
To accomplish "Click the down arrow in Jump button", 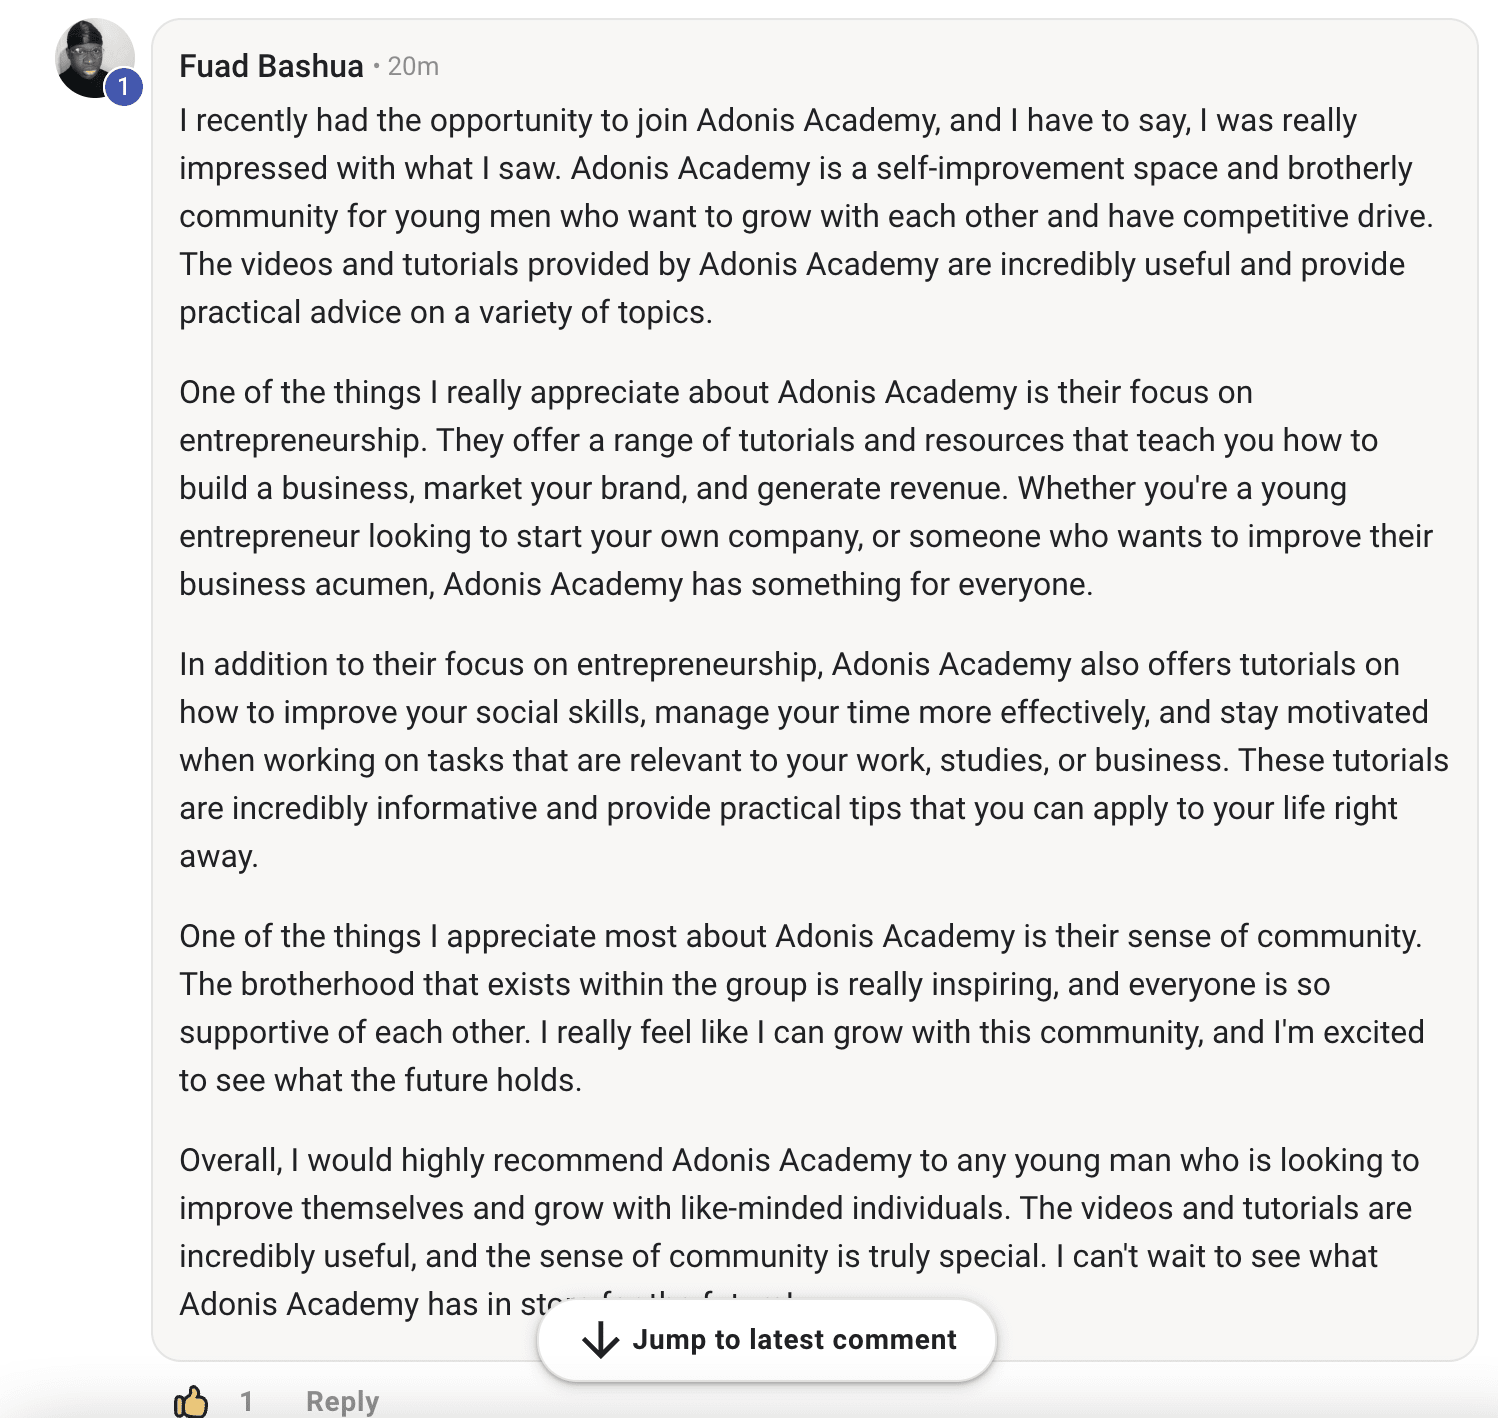I will click(600, 1340).
